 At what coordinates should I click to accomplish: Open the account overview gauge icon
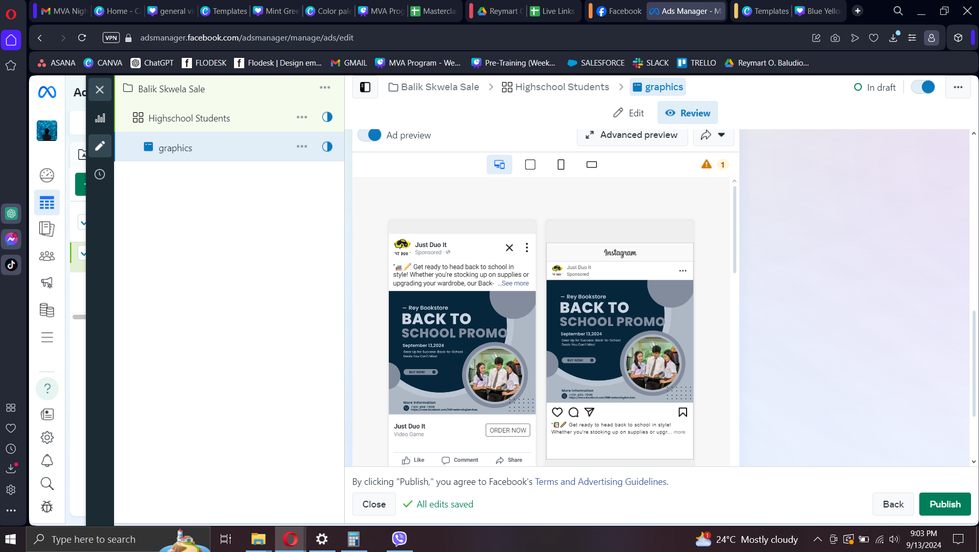pyautogui.click(x=47, y=175)
